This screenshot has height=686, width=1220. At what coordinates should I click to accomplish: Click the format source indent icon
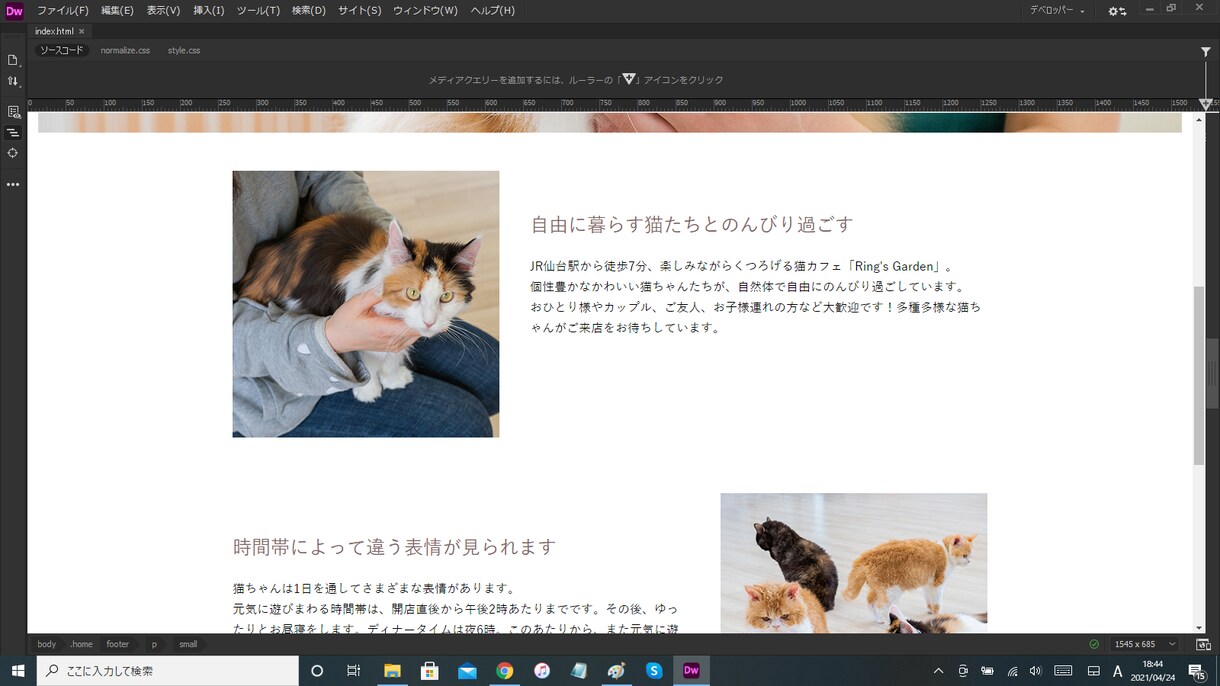[x=13, y=132]
